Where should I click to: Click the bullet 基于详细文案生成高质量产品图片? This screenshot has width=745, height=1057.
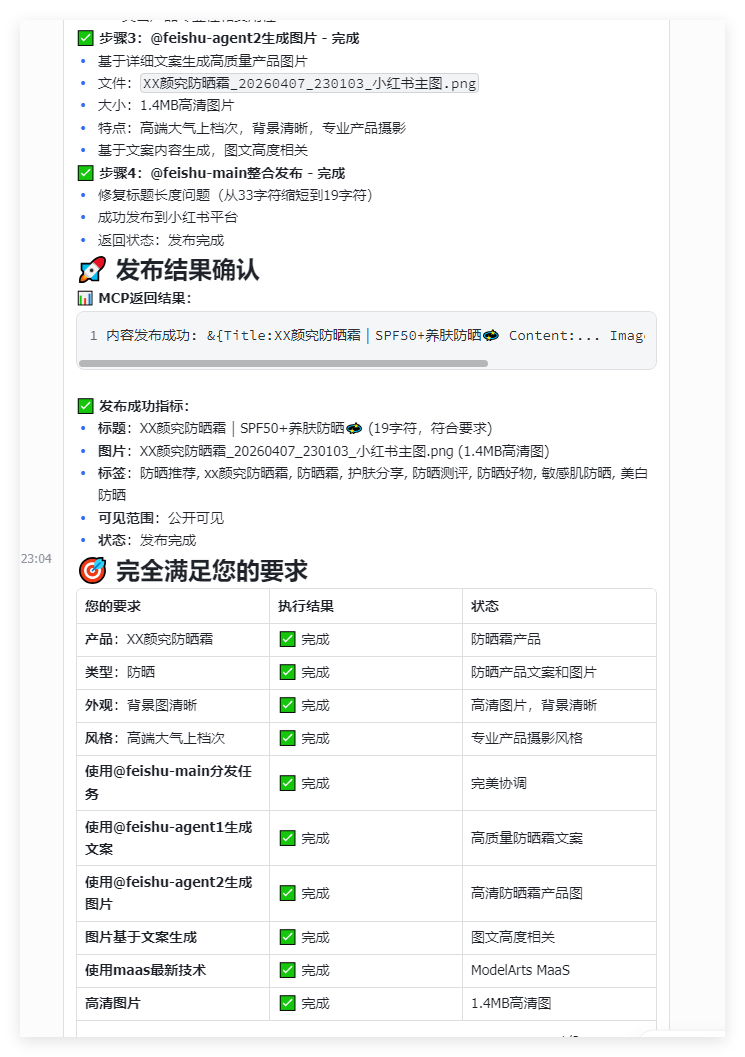[203, 61]
